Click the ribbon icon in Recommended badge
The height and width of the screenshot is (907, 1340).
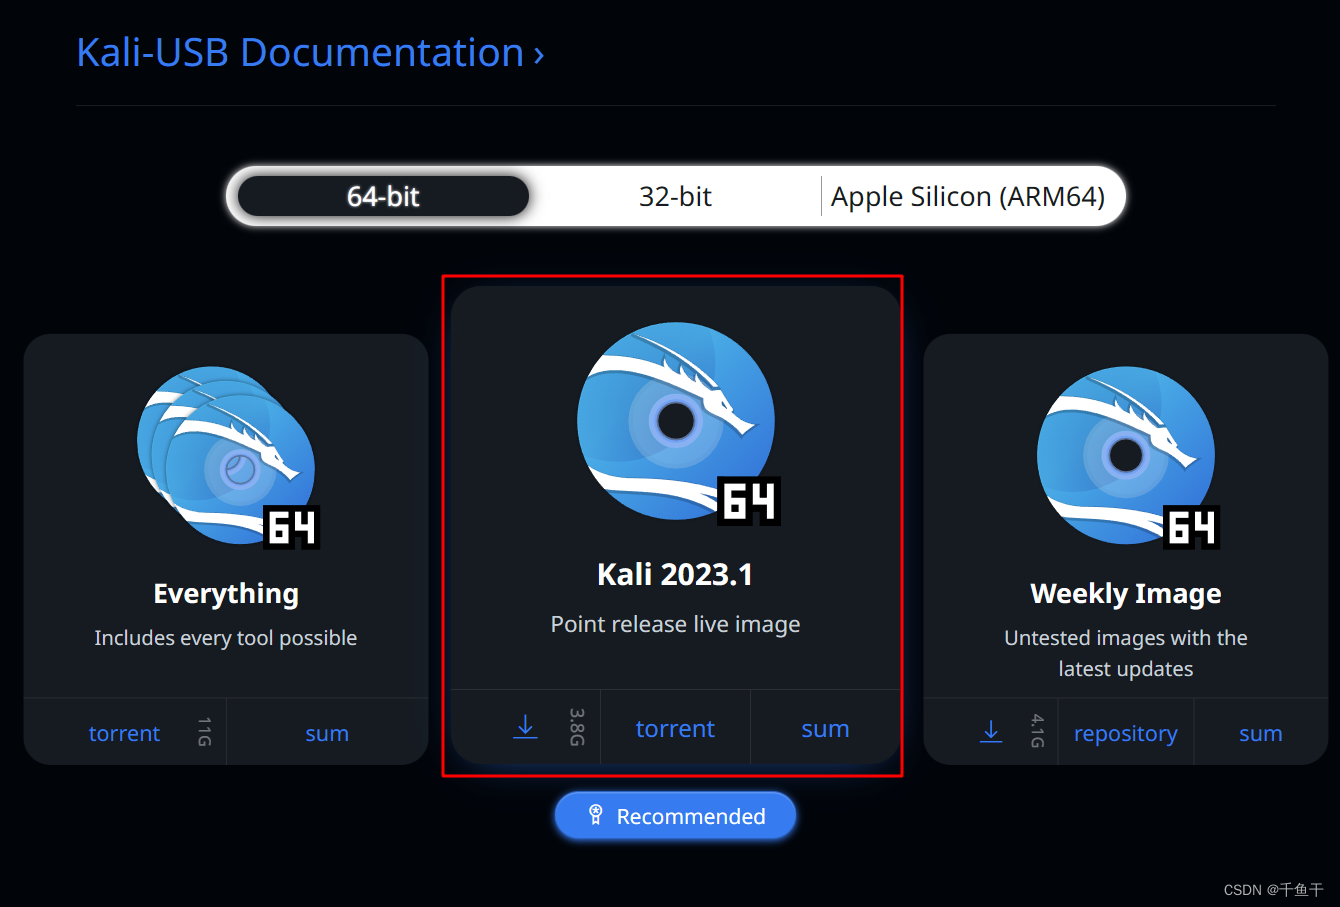(595, 815)
